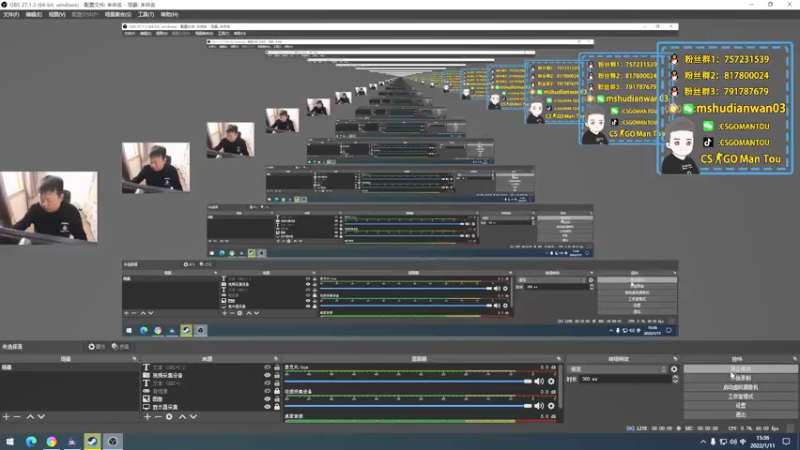Open the colorful browser icon in the taskbar

[52, 441]
